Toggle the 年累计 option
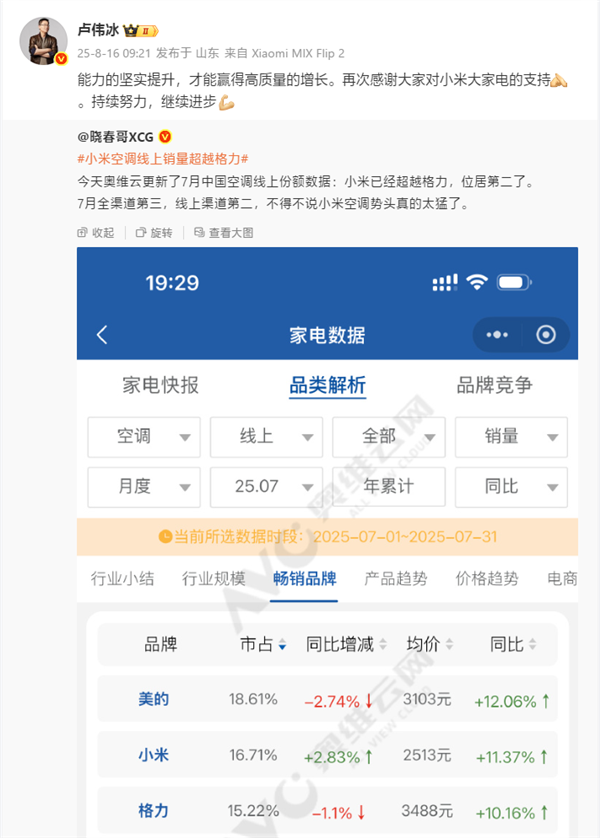The image size is (600, 838). point(389,487)
